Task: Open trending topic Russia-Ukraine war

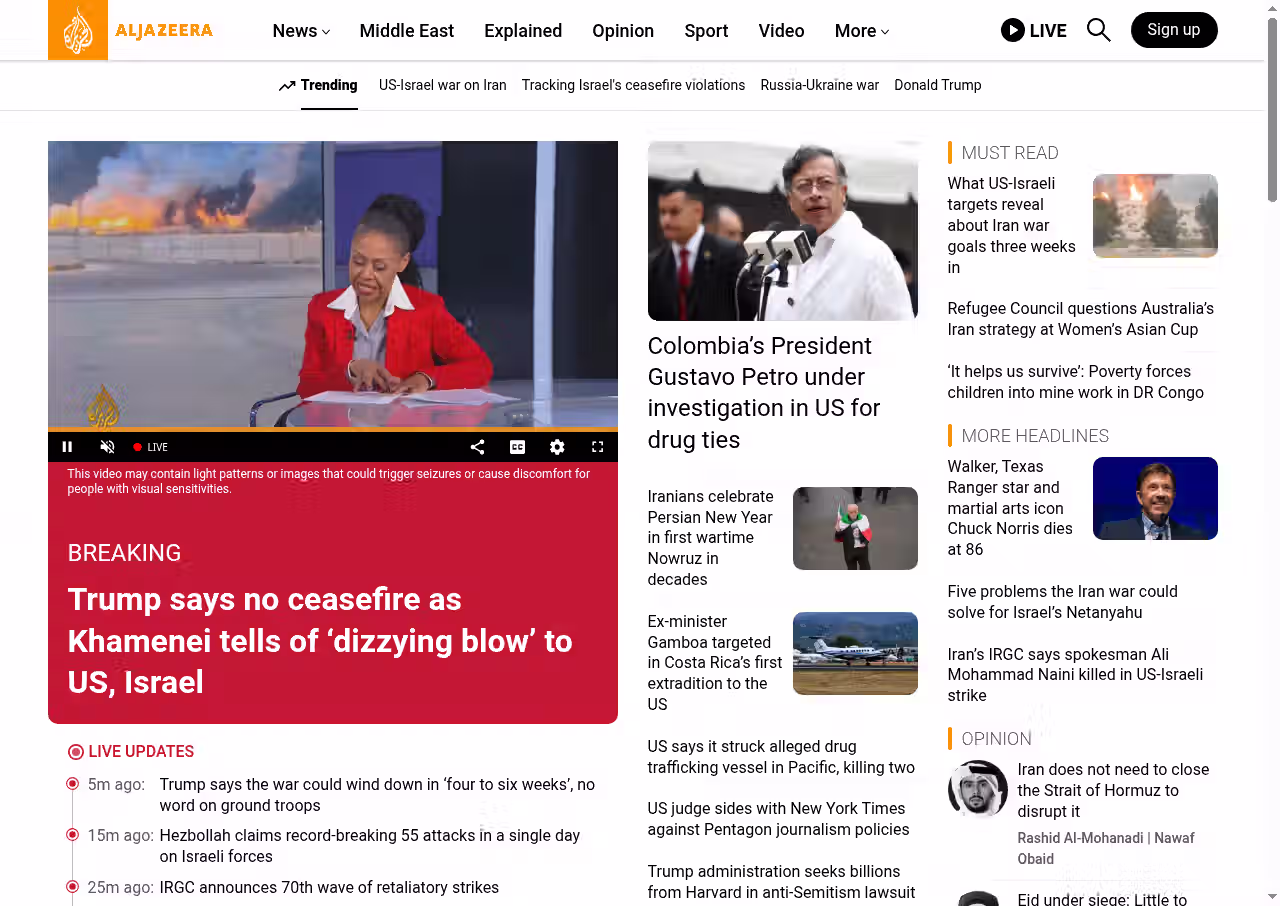Action: click(819, 85)
